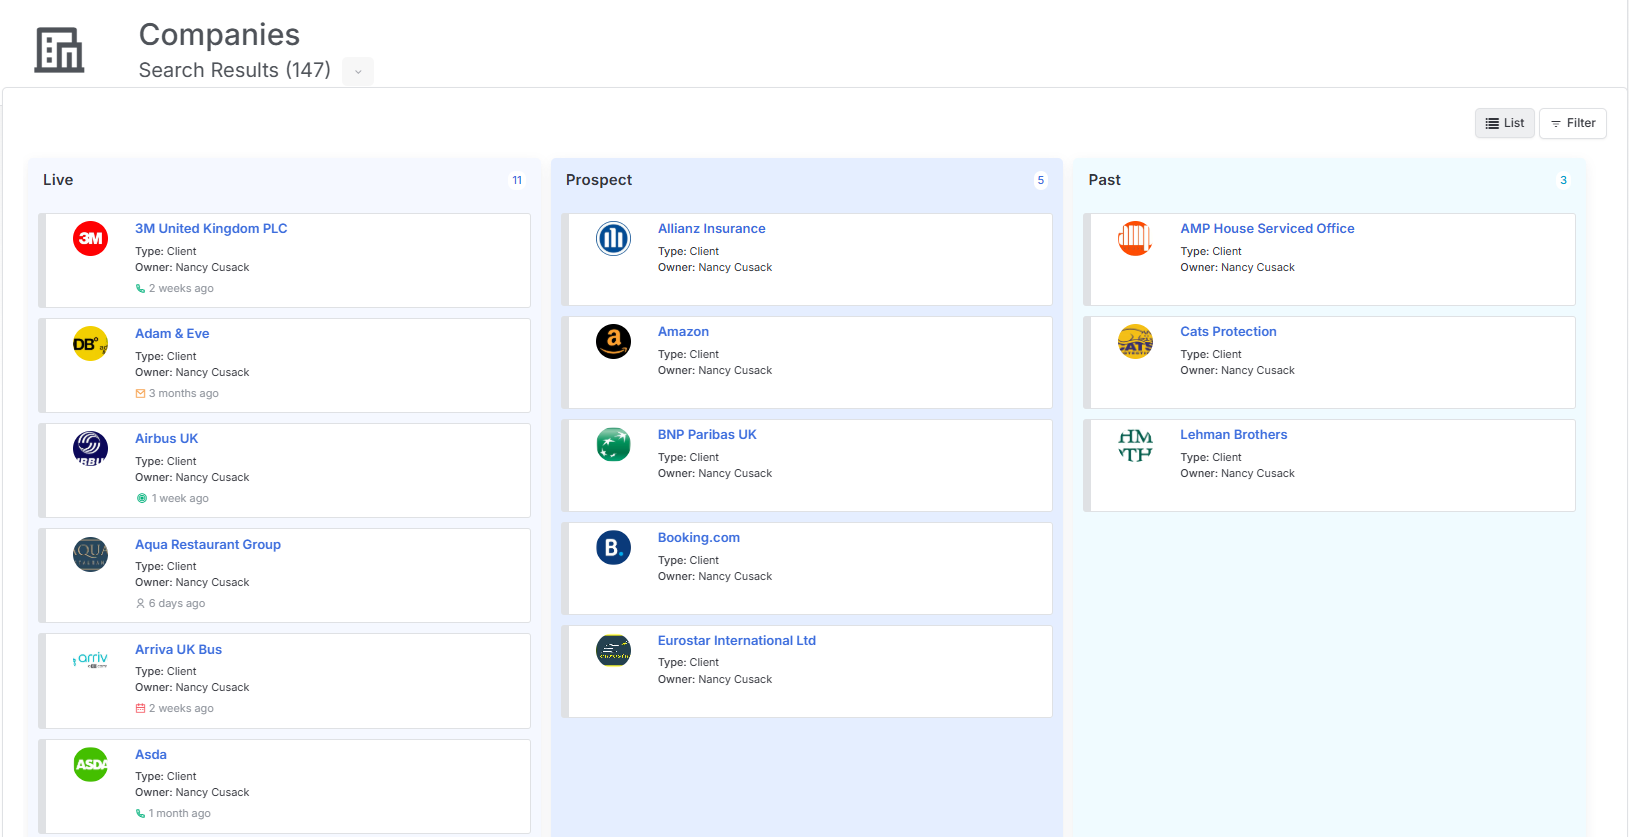Click the Past column count badge 3
Viewport: 1629px width, 837px height.
[1563, 180]
